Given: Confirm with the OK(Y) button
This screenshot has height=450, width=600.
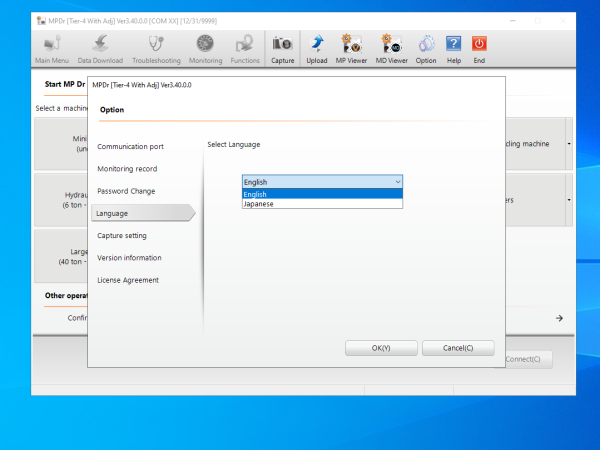Looking at the screenshot, I should (x=381, y=348).
